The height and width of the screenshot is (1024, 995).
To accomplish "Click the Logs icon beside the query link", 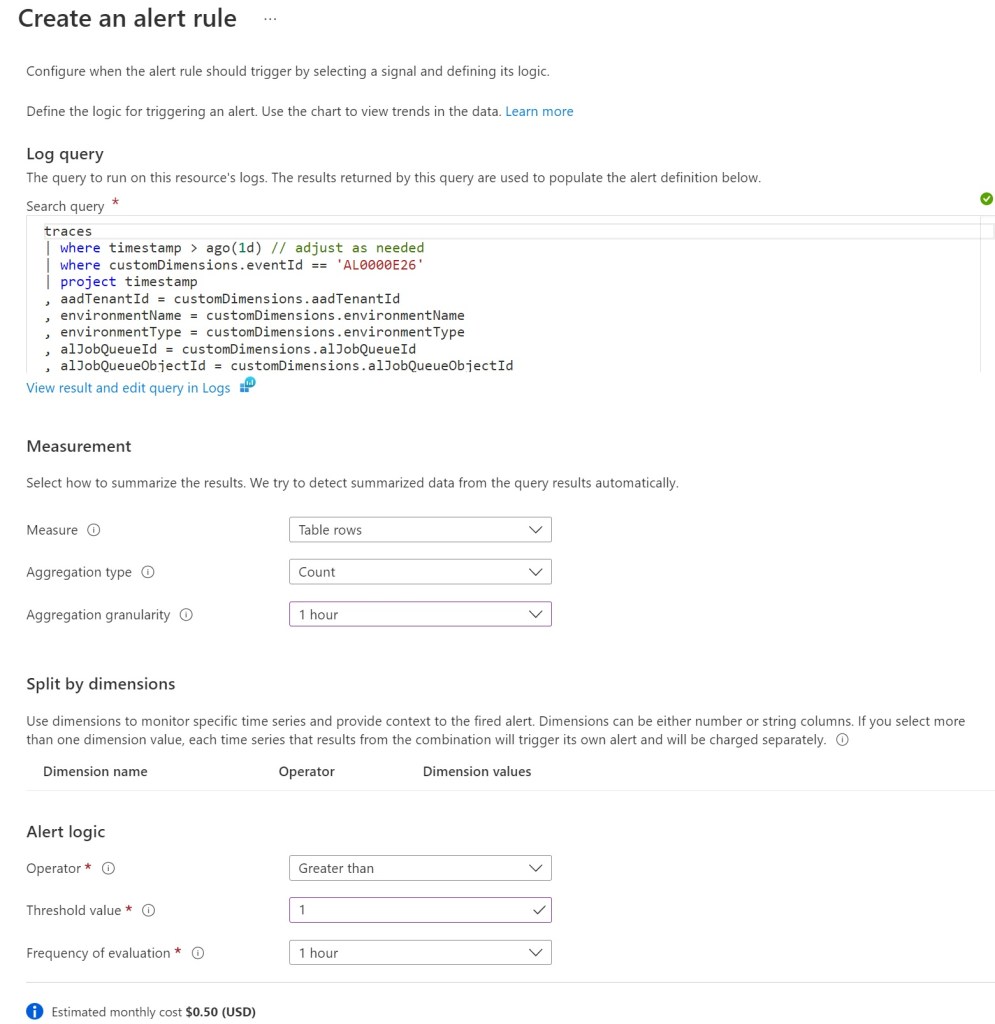I will pos(247,385).
